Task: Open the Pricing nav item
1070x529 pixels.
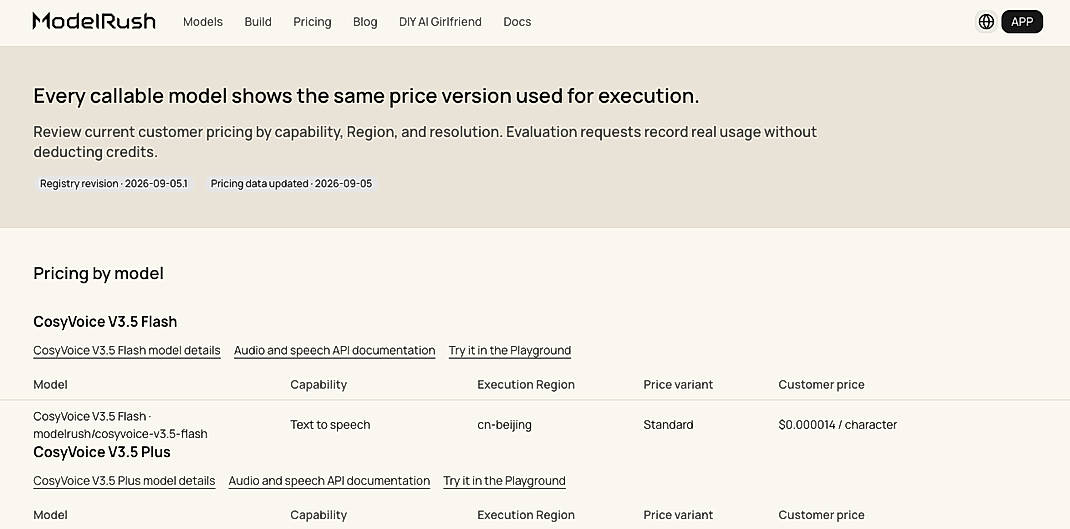Action: [313, 22]
